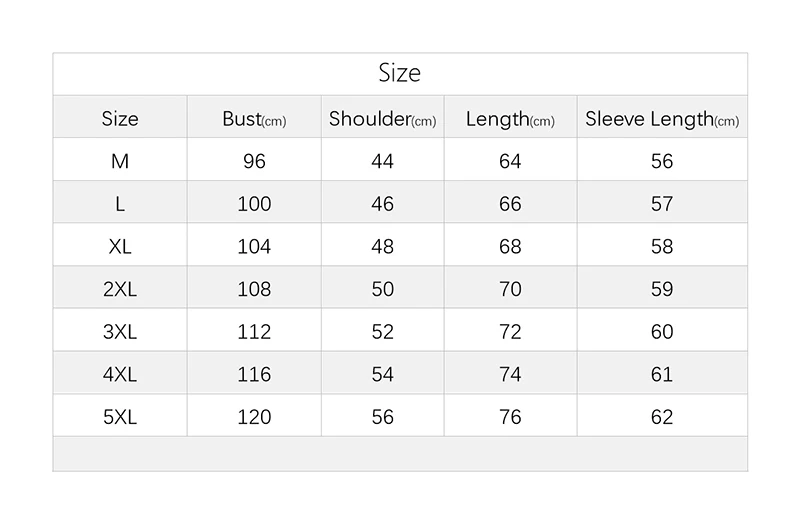Click length value 74 for size 4XL

click(x=510, y=374)
